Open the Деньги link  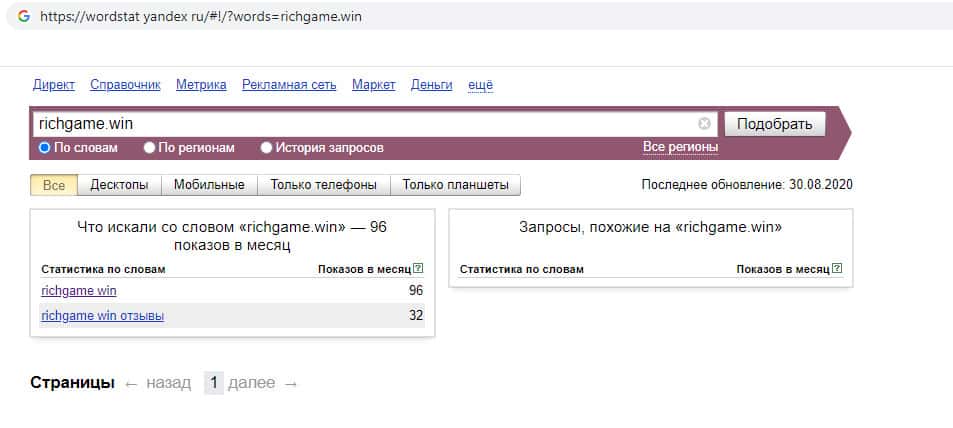[x=432, y=85]
